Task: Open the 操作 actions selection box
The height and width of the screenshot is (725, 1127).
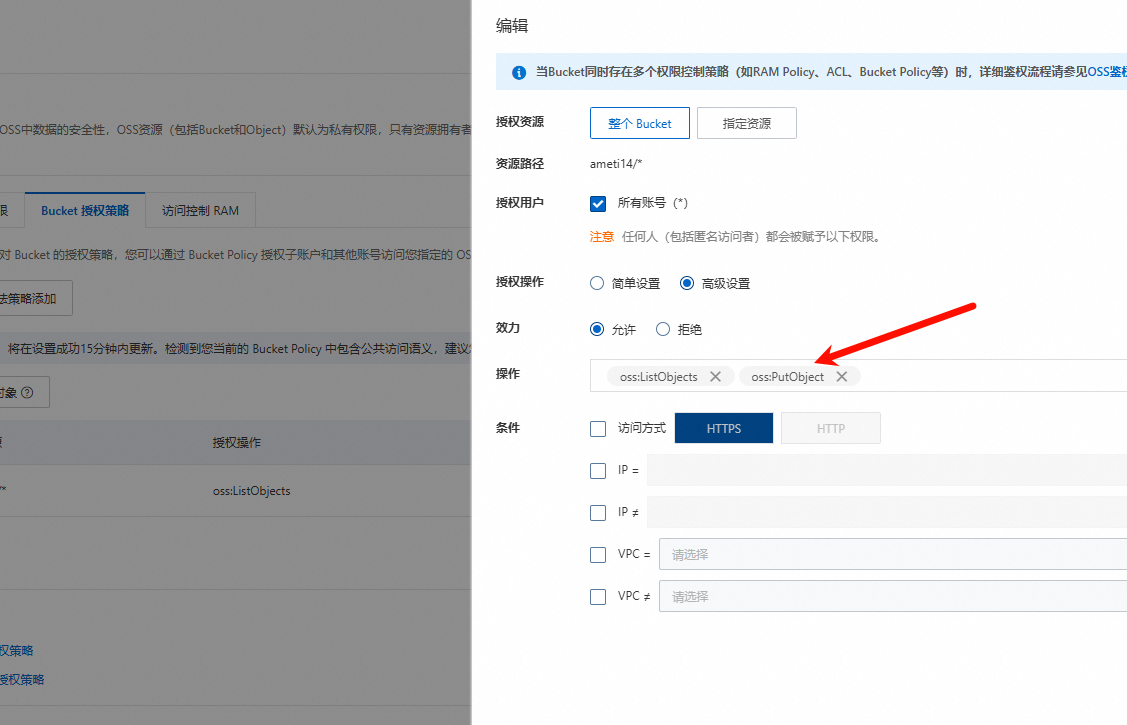Action: tap(990, 376)
